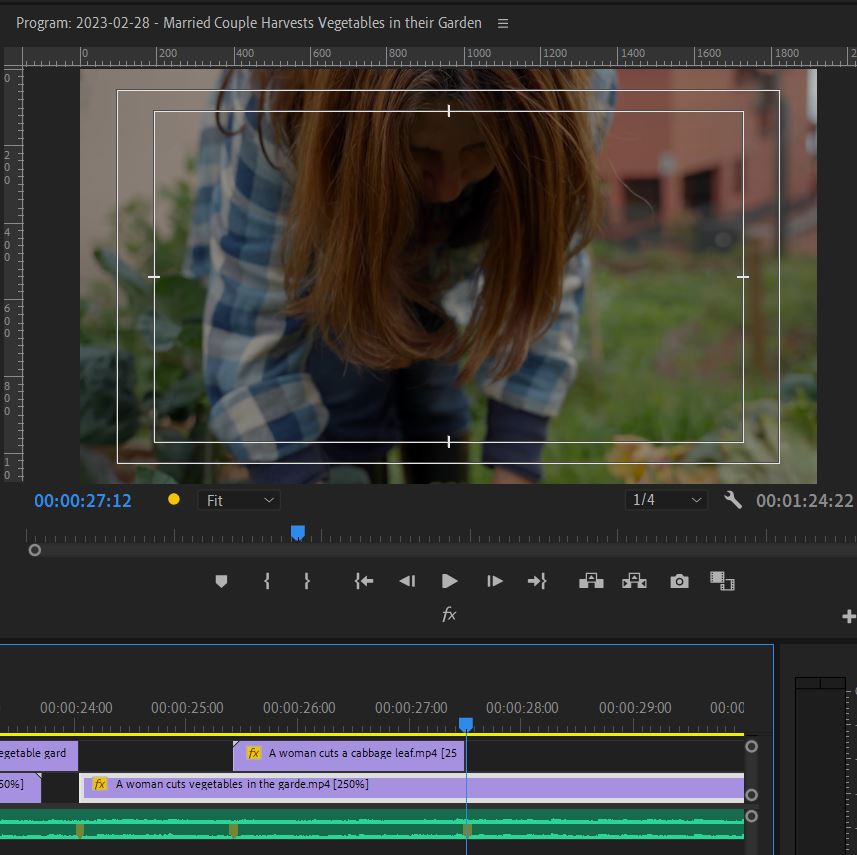Click the program title 'Married Couple Harvests Vegetables' tab
Image resolution: width=857 pixels, height=855 pixels.
249,23
